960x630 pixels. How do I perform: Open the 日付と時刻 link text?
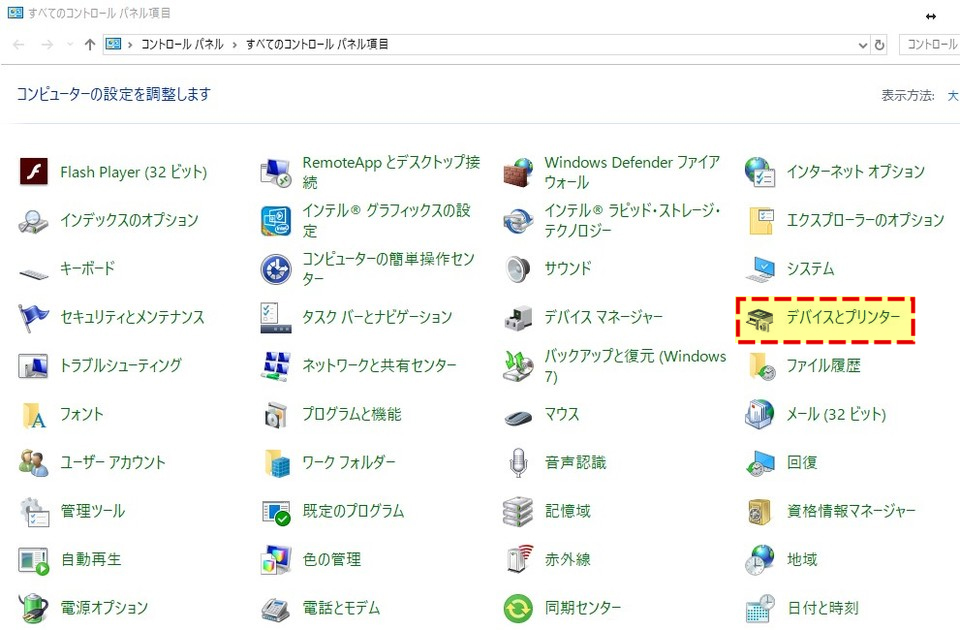[823, 608]
